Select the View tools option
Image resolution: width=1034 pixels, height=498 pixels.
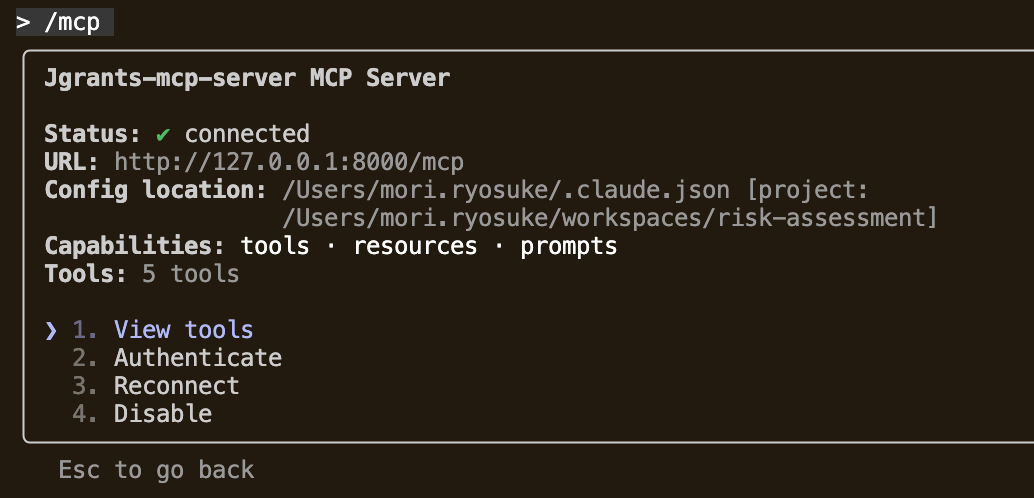coord(183,330)
